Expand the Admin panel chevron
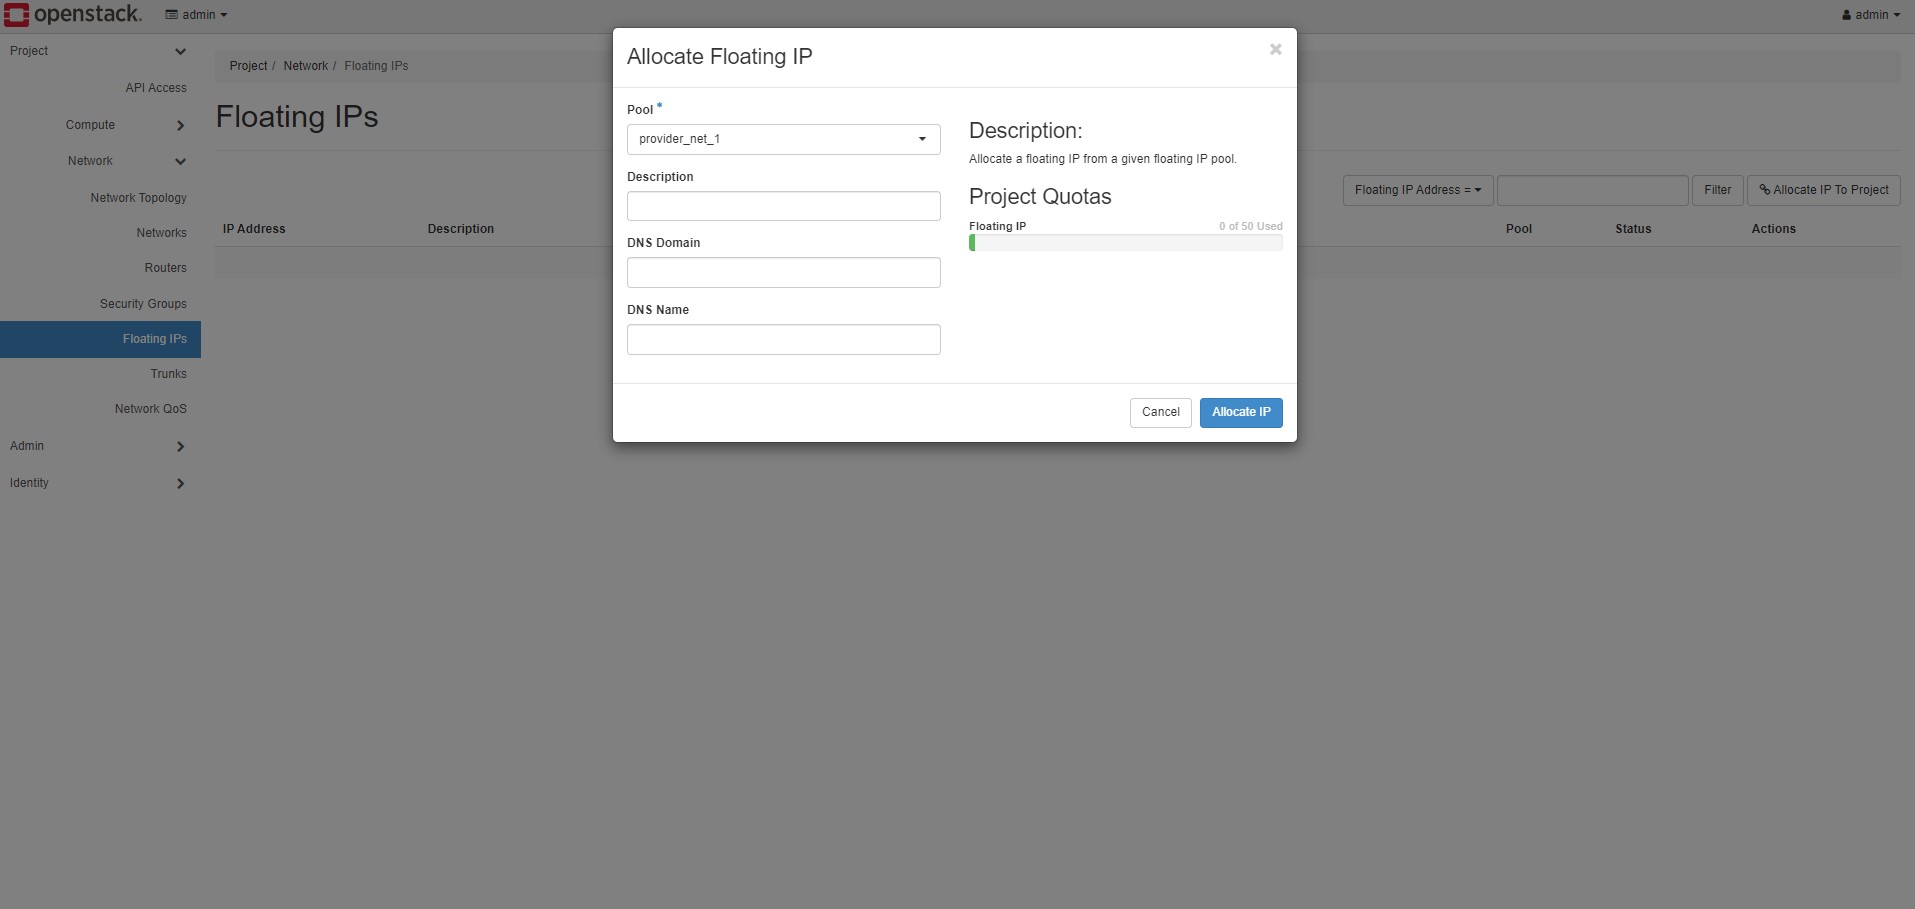1915x909 pixels. click(180, 446)
